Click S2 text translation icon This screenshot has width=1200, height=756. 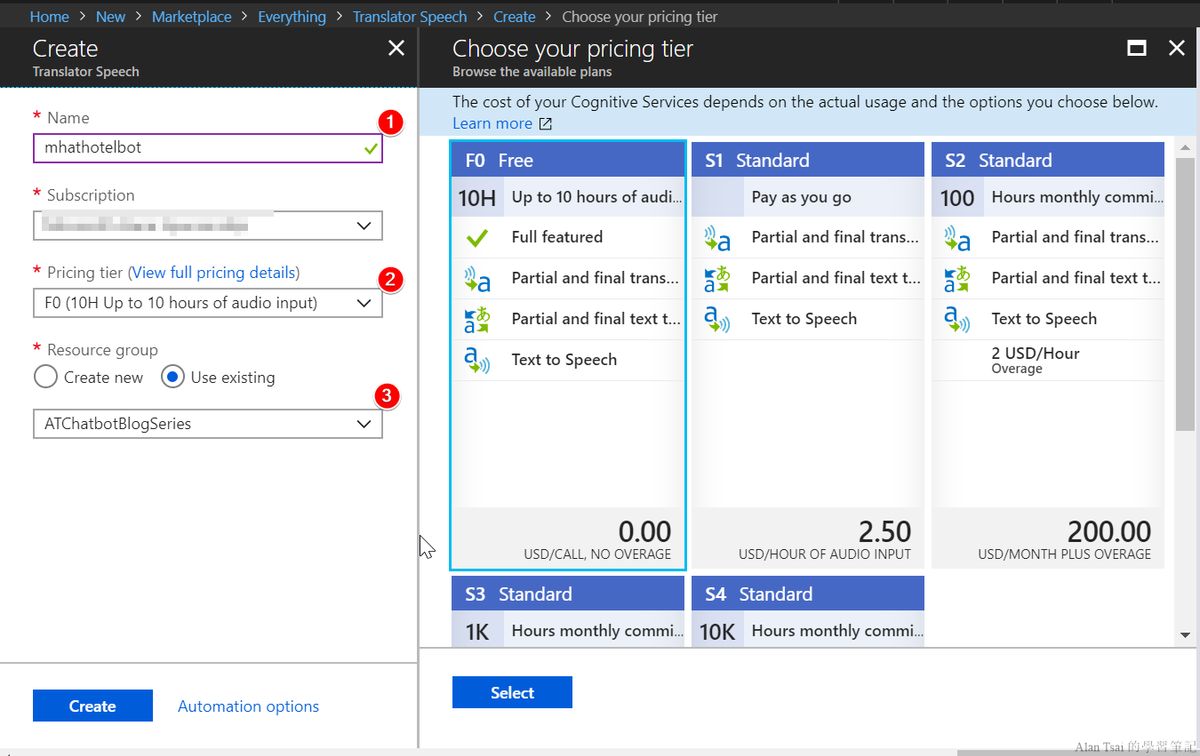click(x=957, y=279)
